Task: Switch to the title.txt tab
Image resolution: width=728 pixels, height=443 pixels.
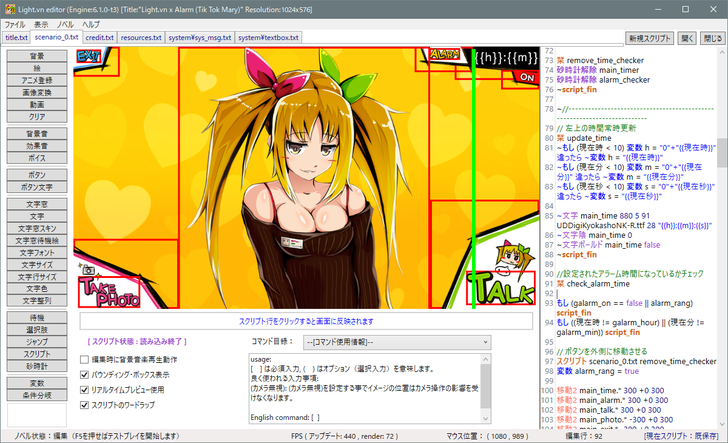Action: (17, 38)
